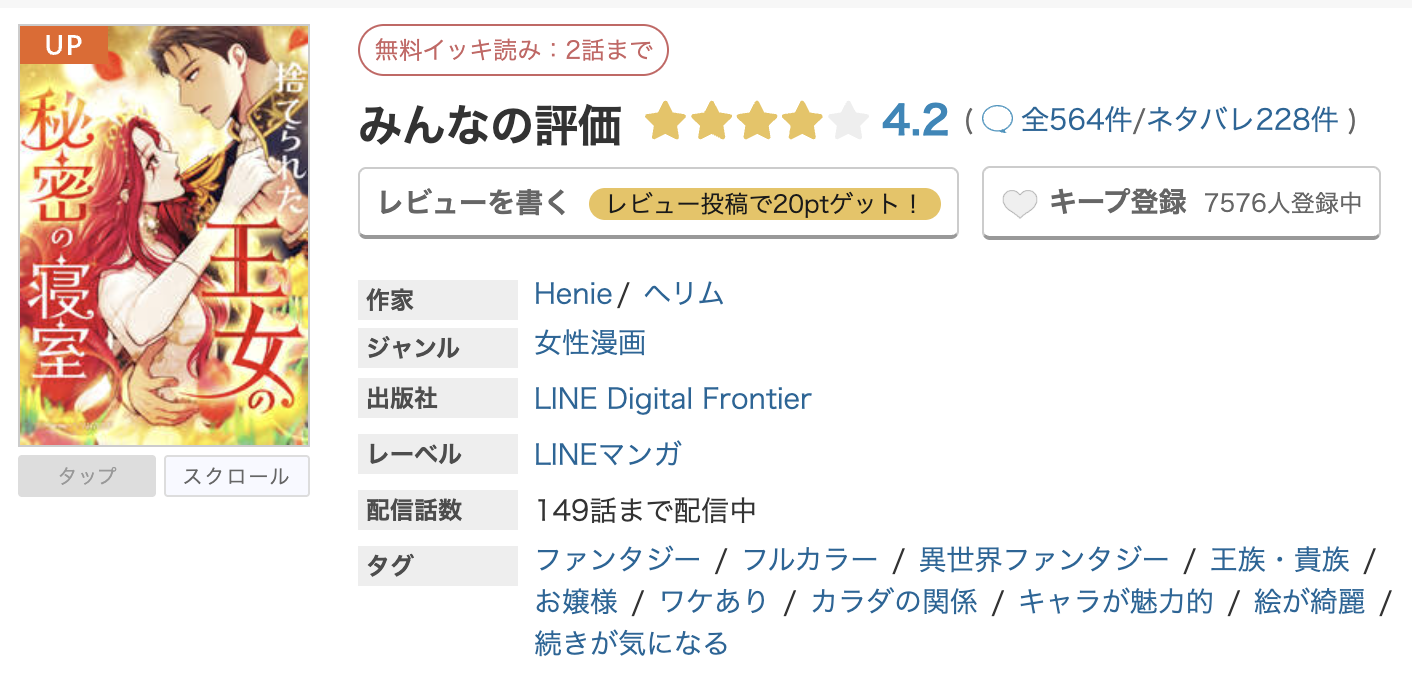
Task: Click the speech bubble icon beside review count
Action: (996, 119)
